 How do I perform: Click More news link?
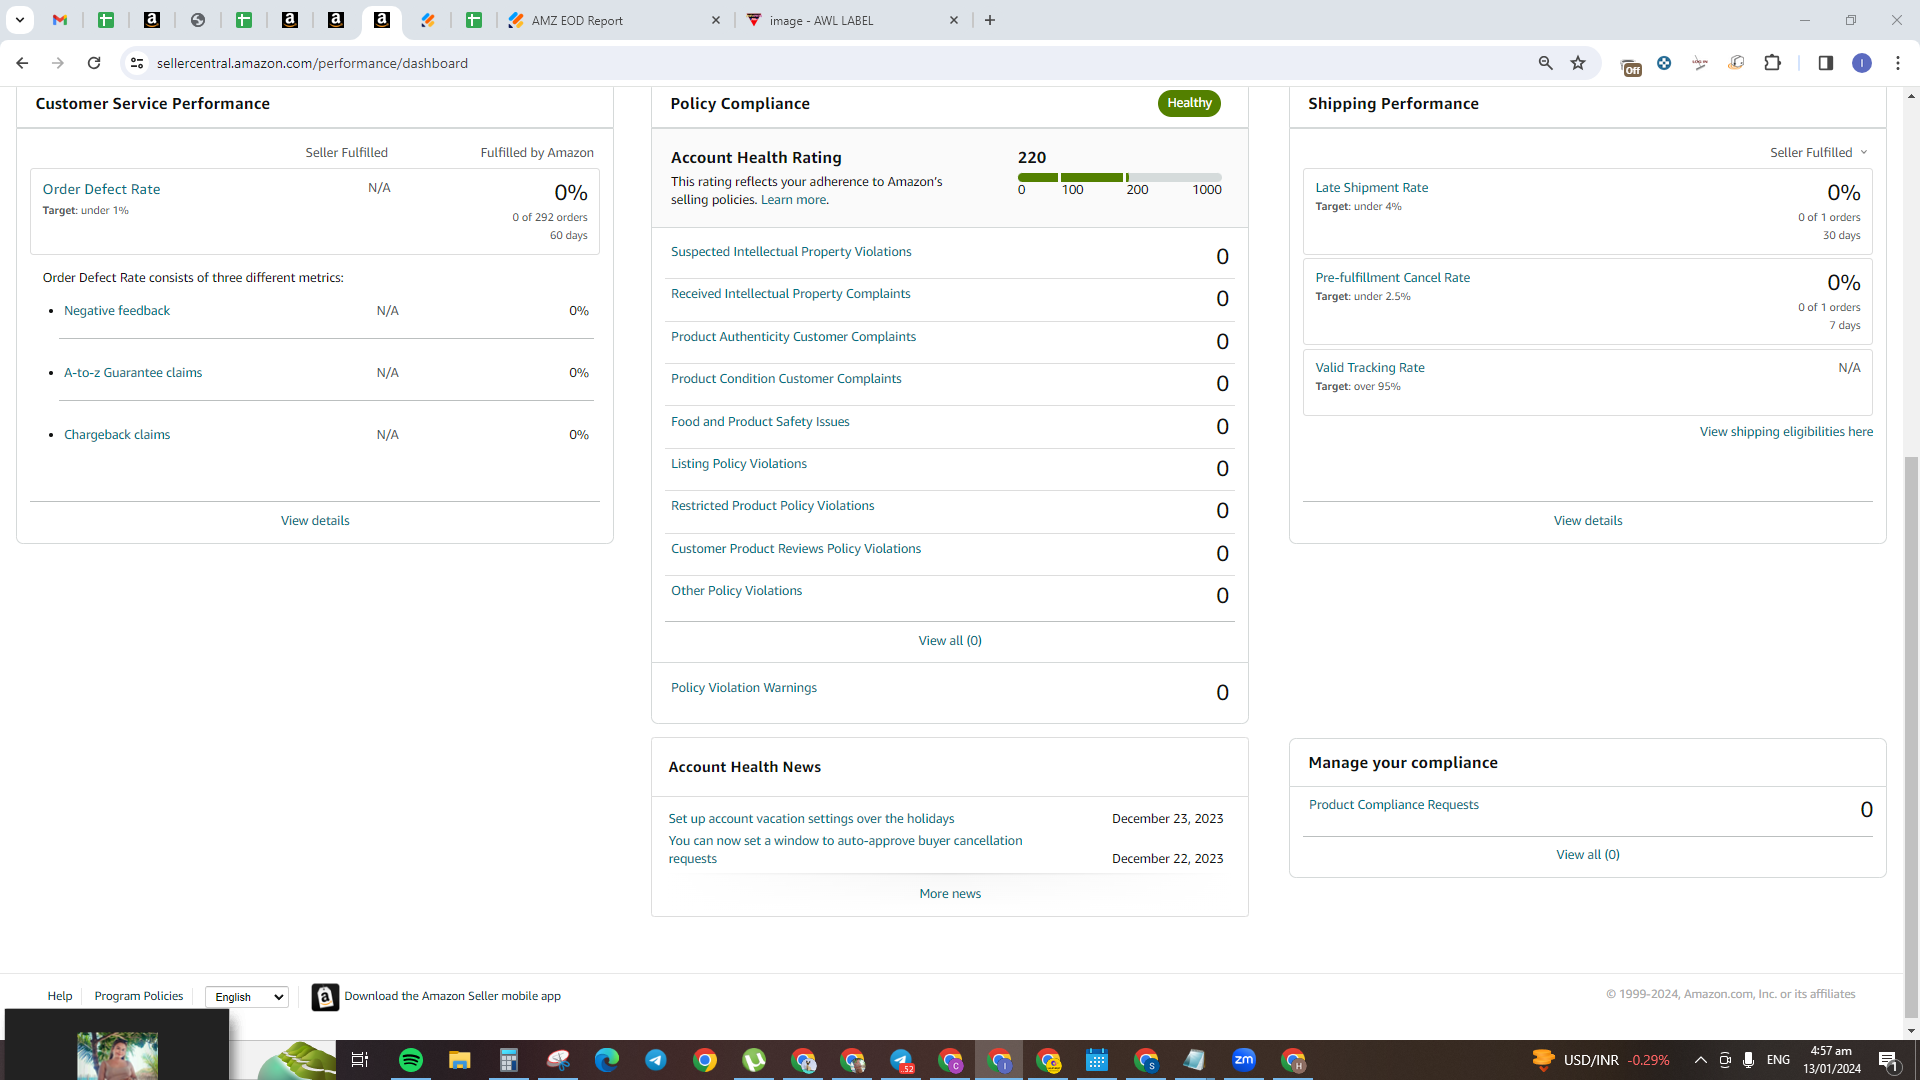coord(950,894)
